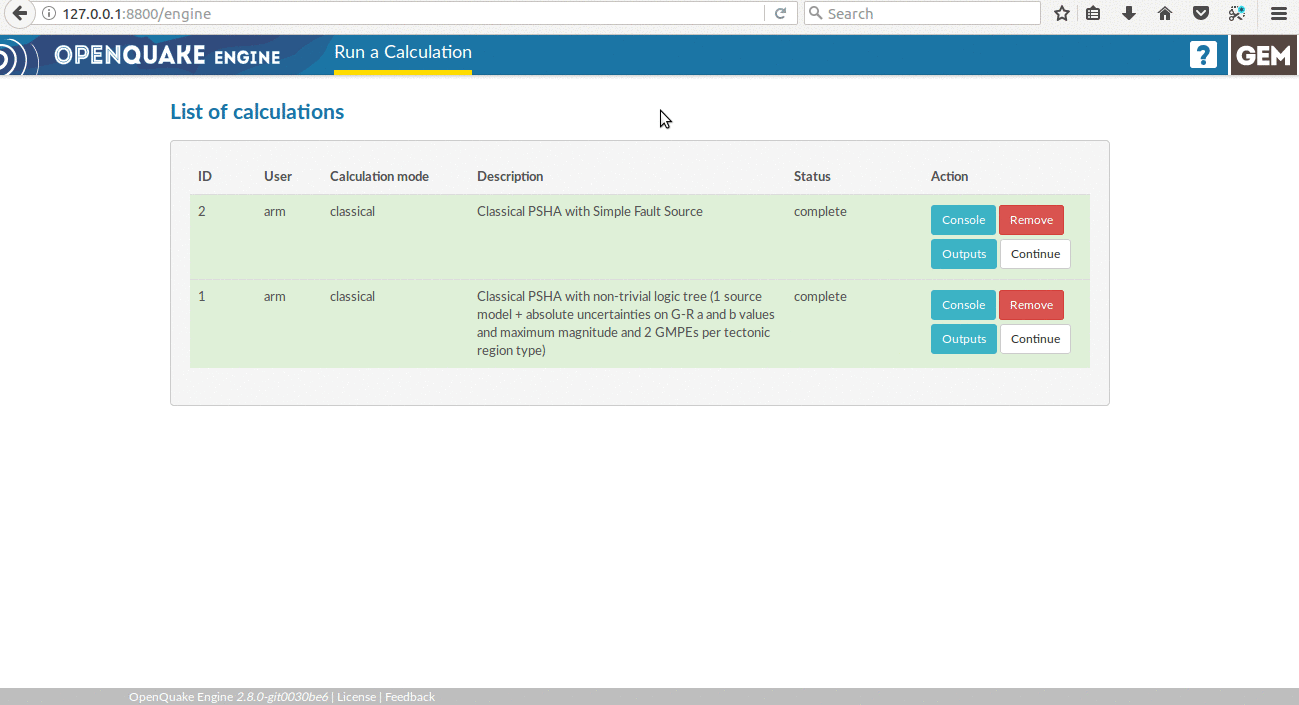
Task: Click the GEM logo in header
Action: tap(1264, 55)
